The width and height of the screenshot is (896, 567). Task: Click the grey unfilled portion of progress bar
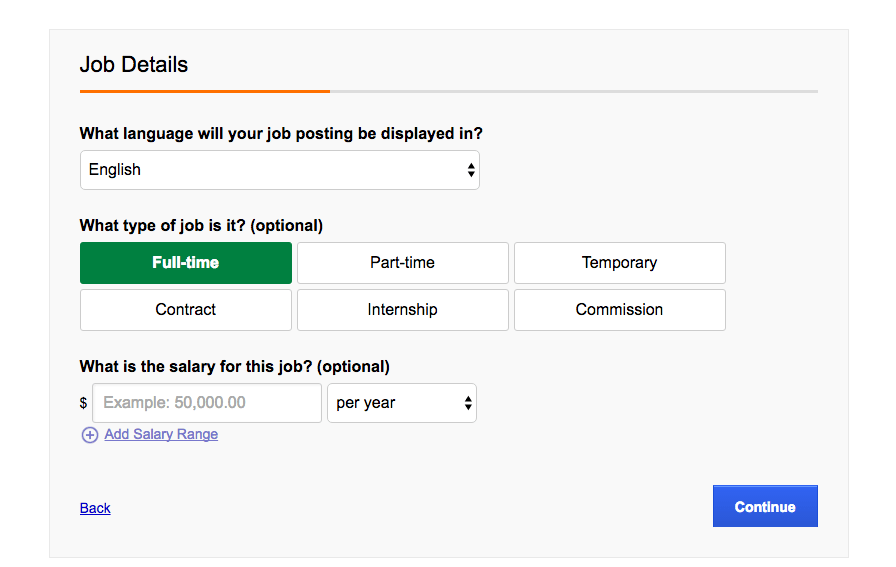click(574, 91)
